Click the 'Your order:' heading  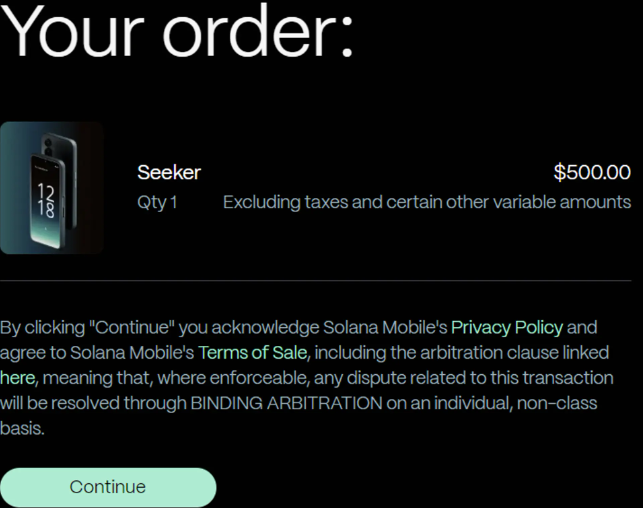pos(177,31)
